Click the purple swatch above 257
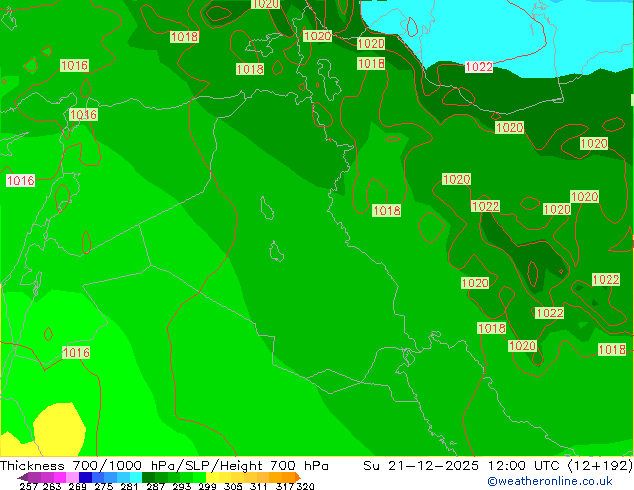 34,477
